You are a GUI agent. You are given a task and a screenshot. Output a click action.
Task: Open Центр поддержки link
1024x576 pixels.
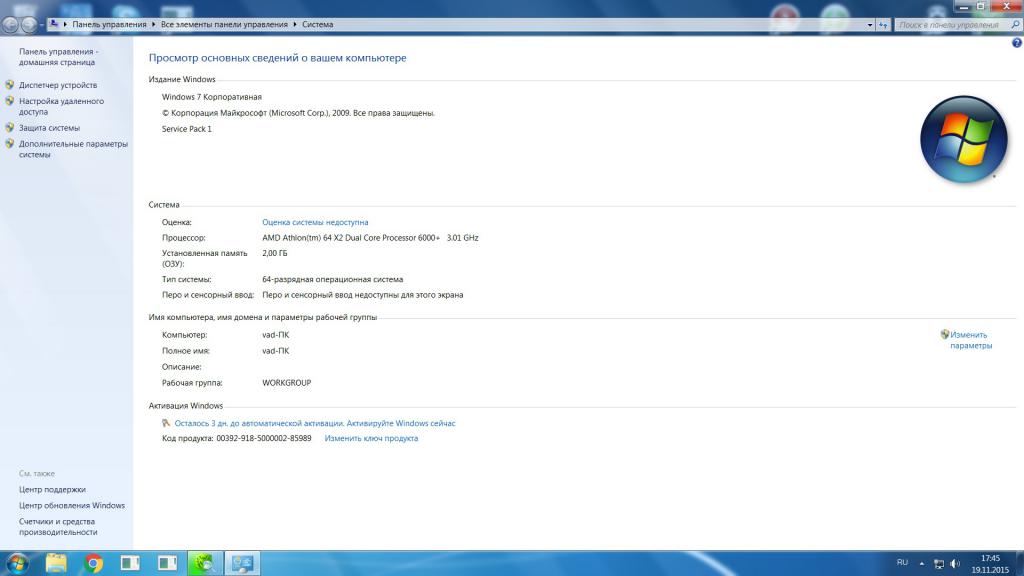pos(52,489)
